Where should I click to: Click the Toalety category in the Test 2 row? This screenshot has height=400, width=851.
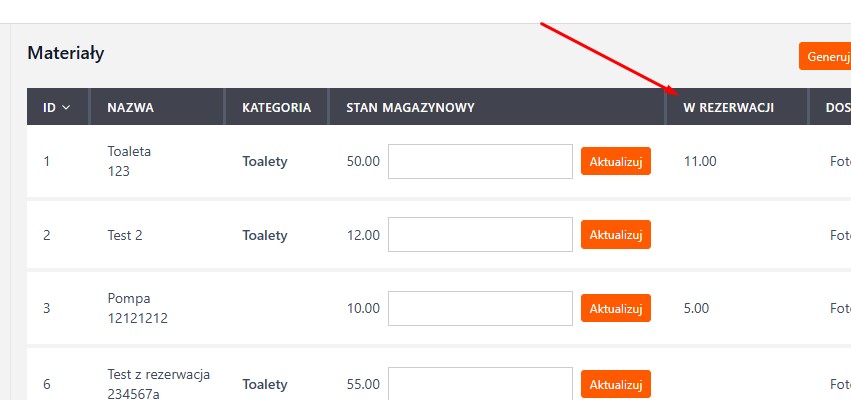point(265,236)
